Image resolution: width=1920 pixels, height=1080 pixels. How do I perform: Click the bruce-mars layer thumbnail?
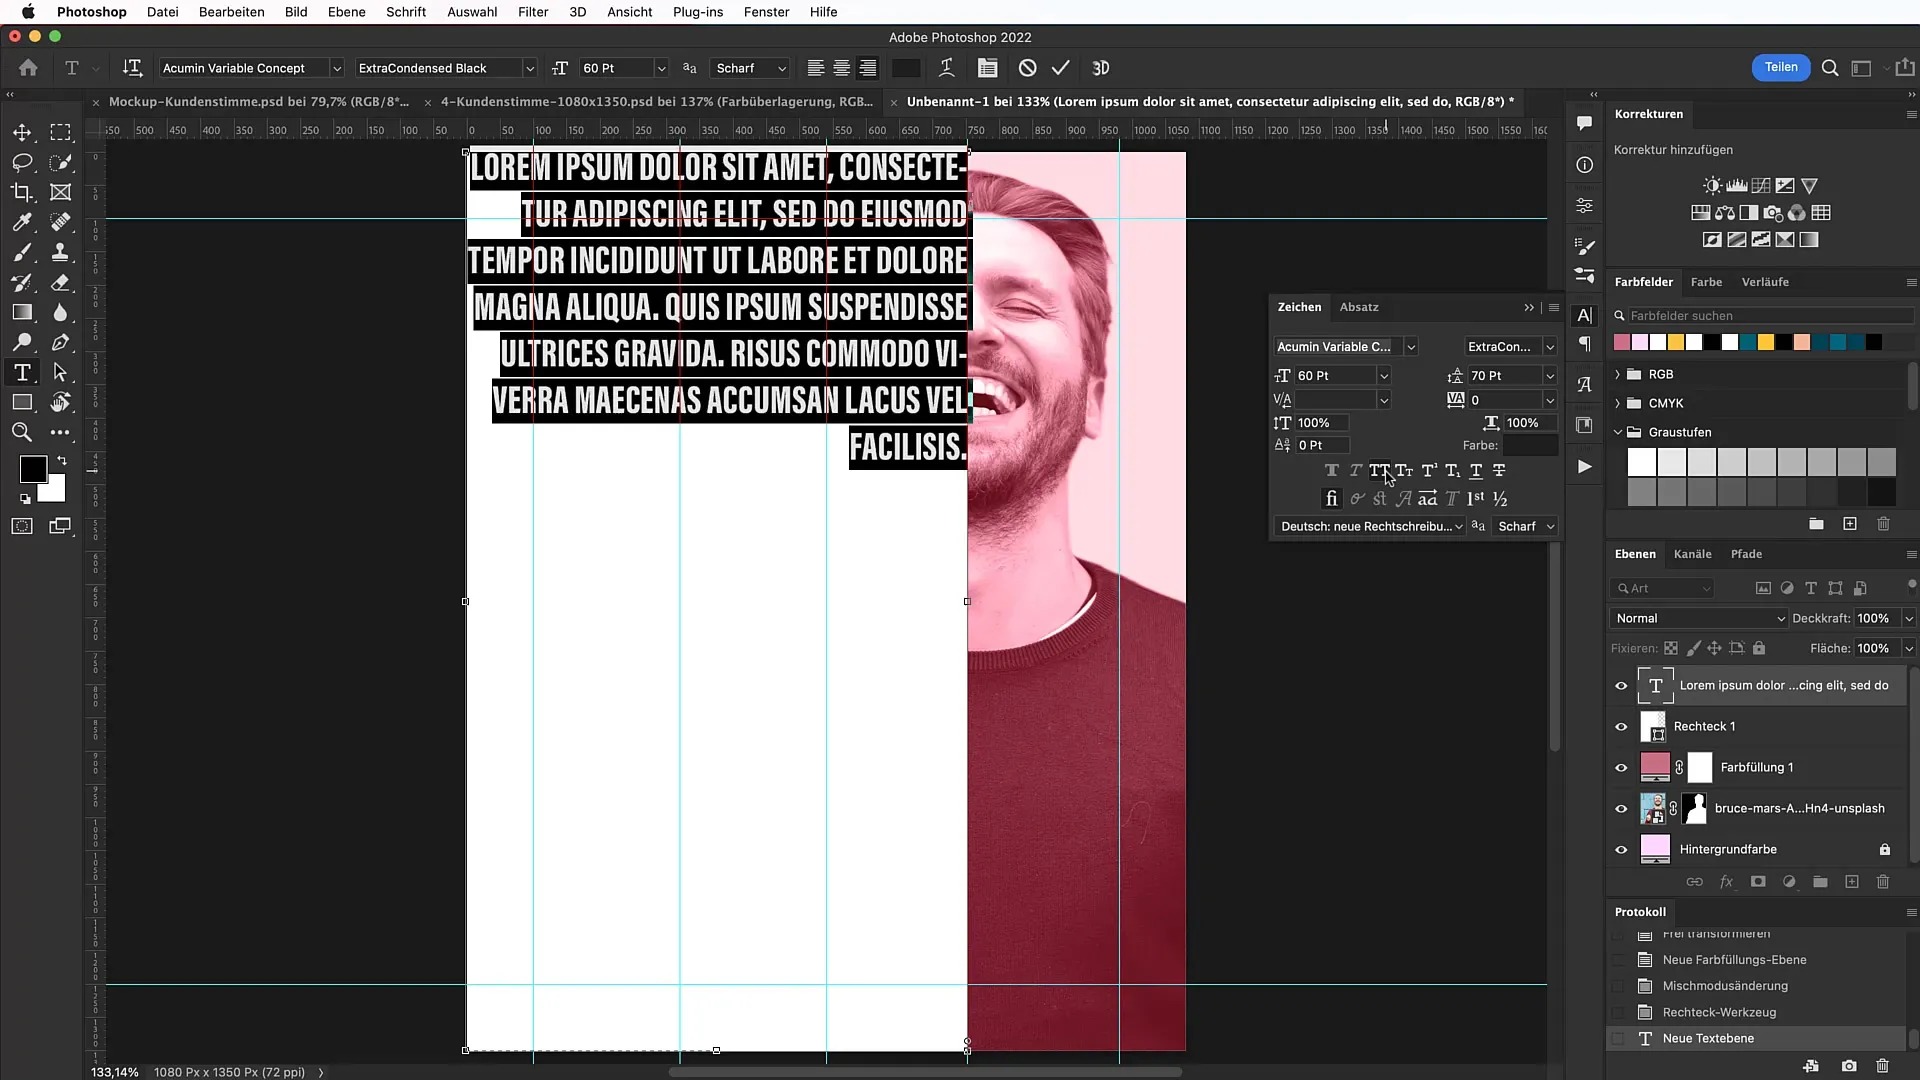coord(1654,807)
